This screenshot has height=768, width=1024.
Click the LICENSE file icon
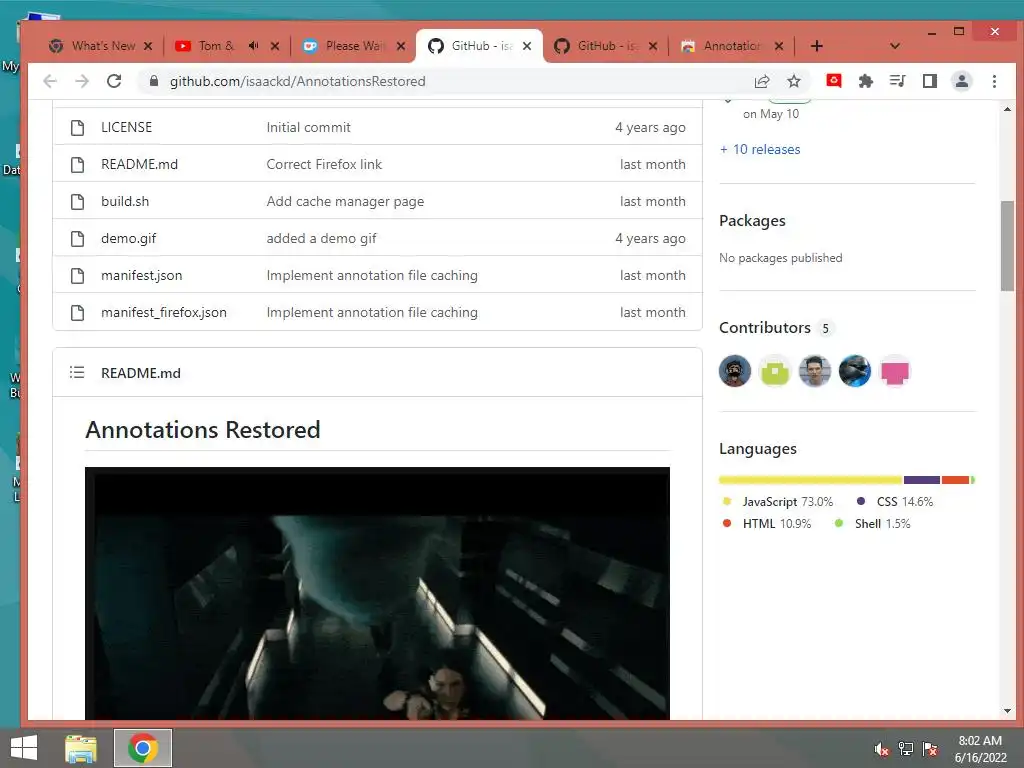pos(77,127)
